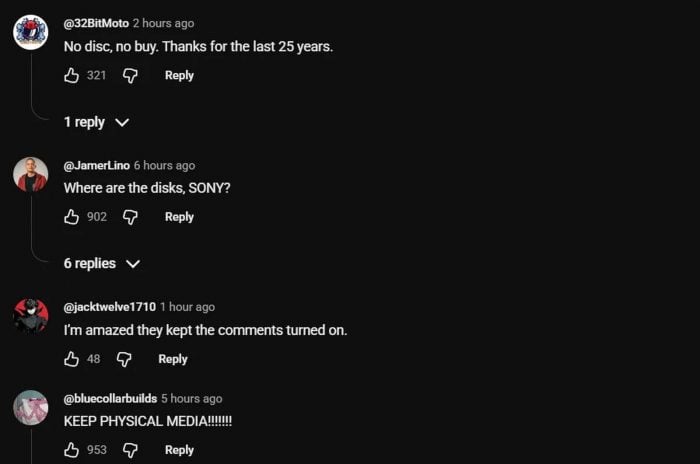Reply to the 'KEEP PHYSICAL MEDIA' comment
The image size is (700, 464).
point(179,450)
